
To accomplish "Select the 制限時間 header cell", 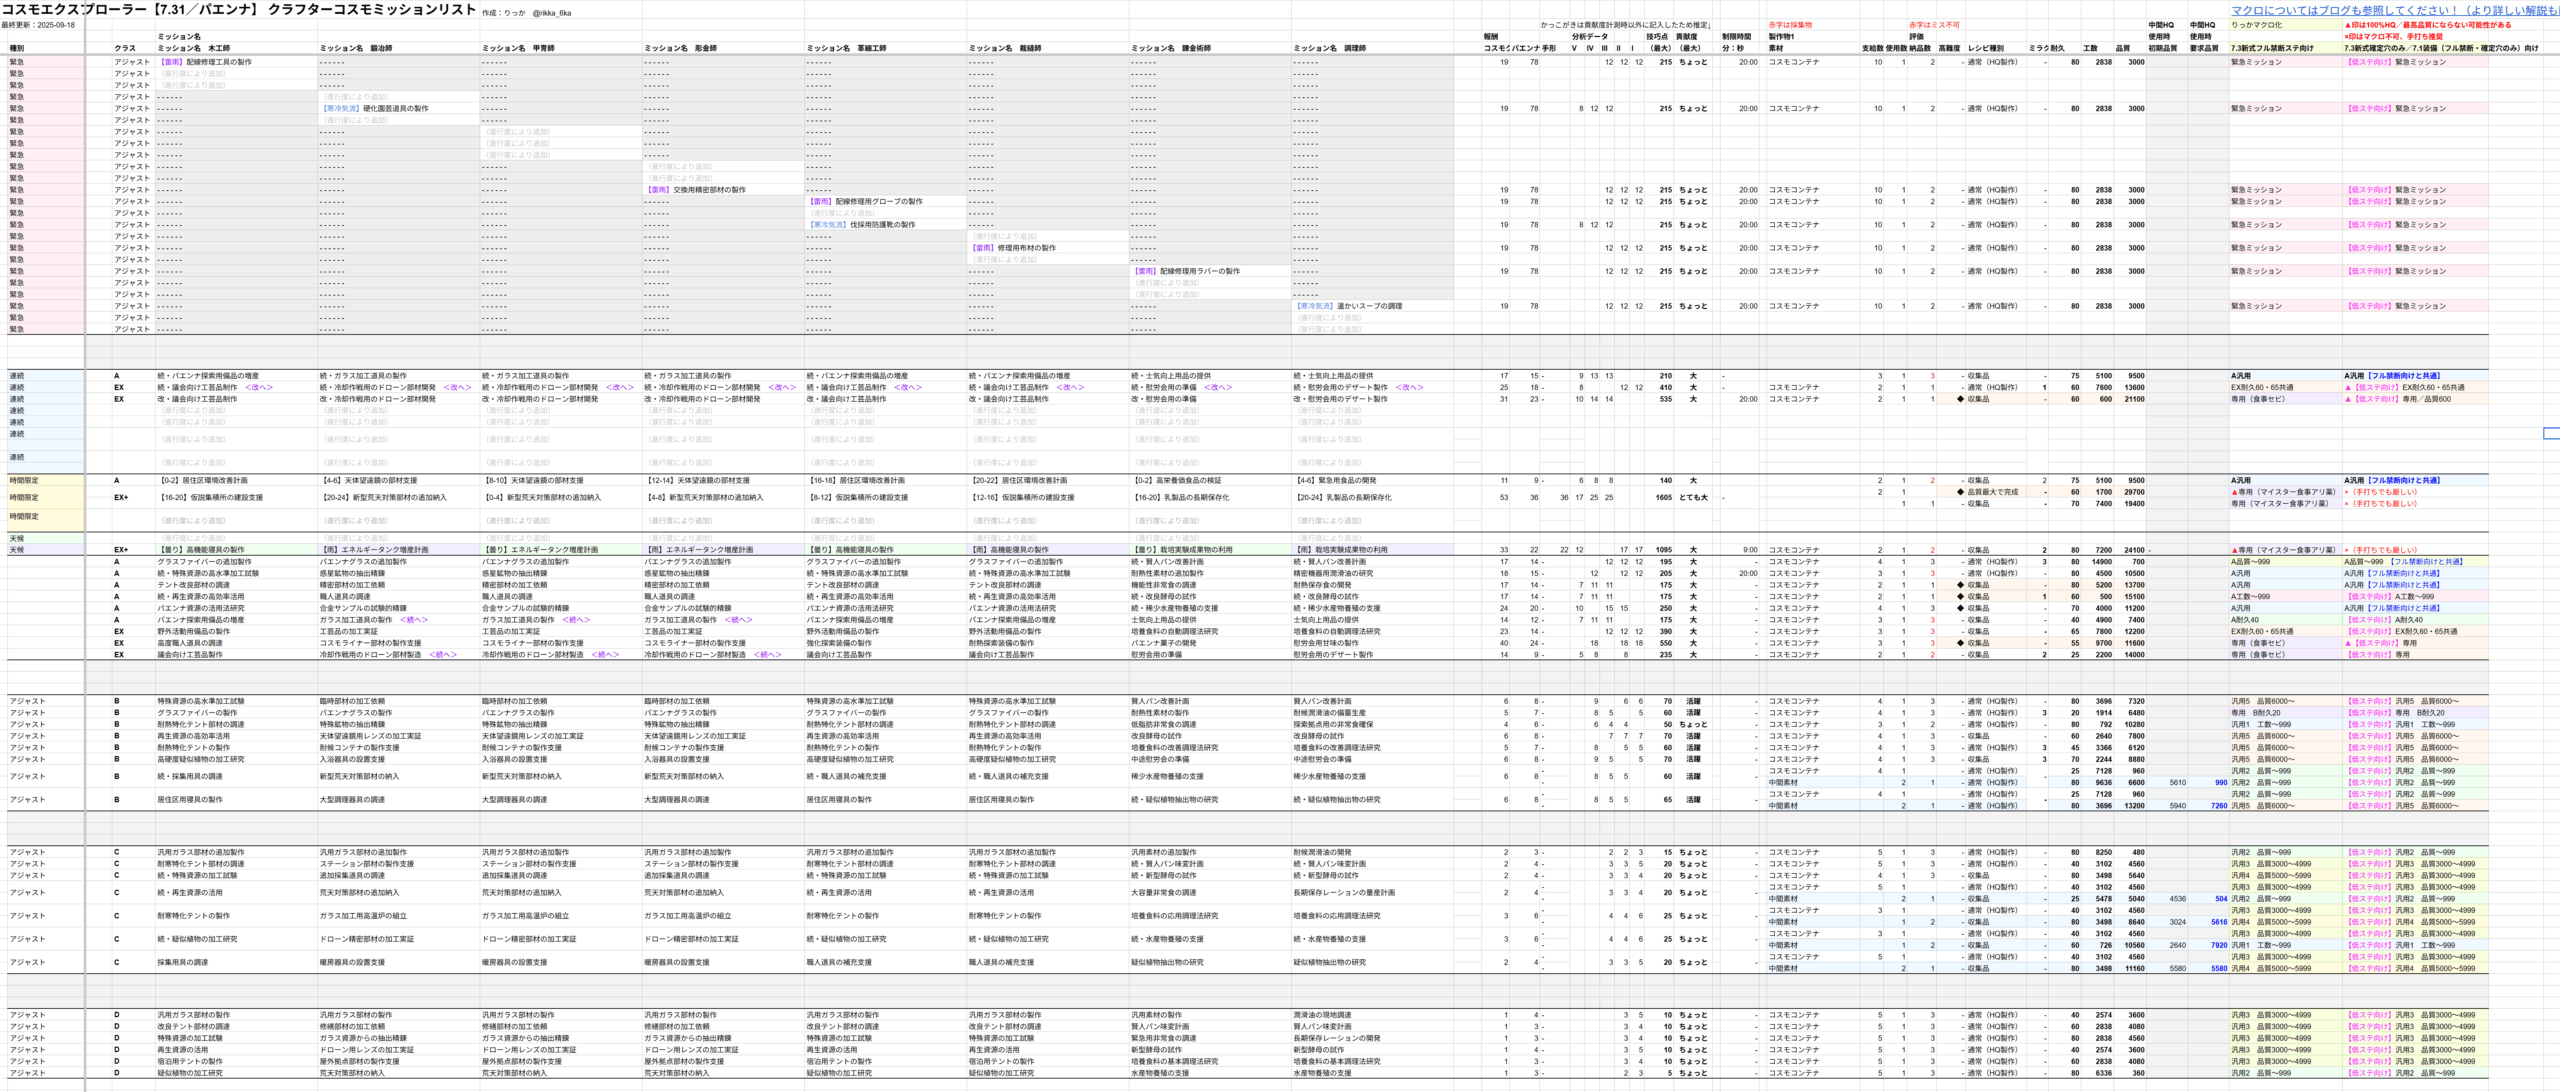I will coord(1736,37).
